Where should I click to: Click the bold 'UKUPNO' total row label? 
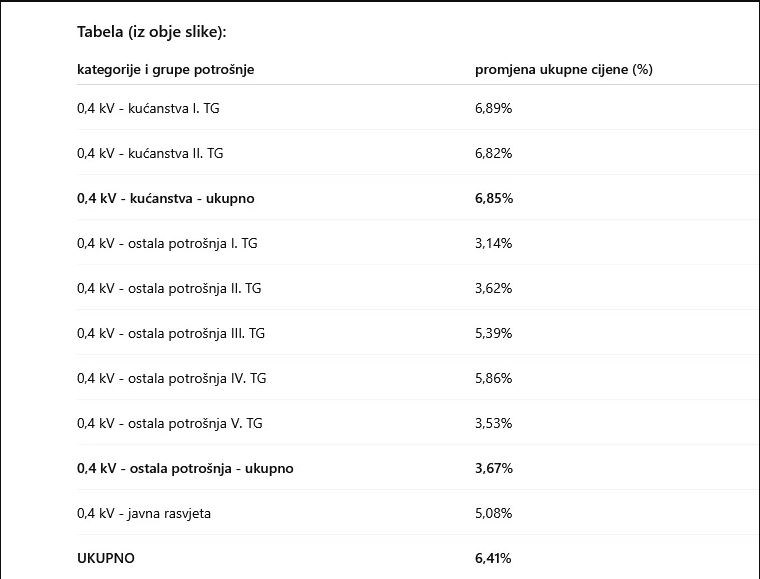[x=106, y=558]
